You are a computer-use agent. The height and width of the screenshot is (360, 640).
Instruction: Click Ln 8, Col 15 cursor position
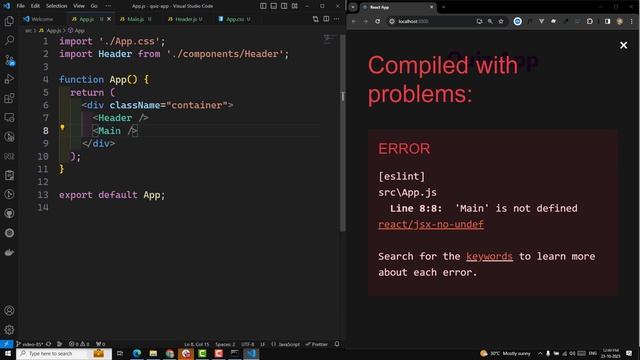196,344
